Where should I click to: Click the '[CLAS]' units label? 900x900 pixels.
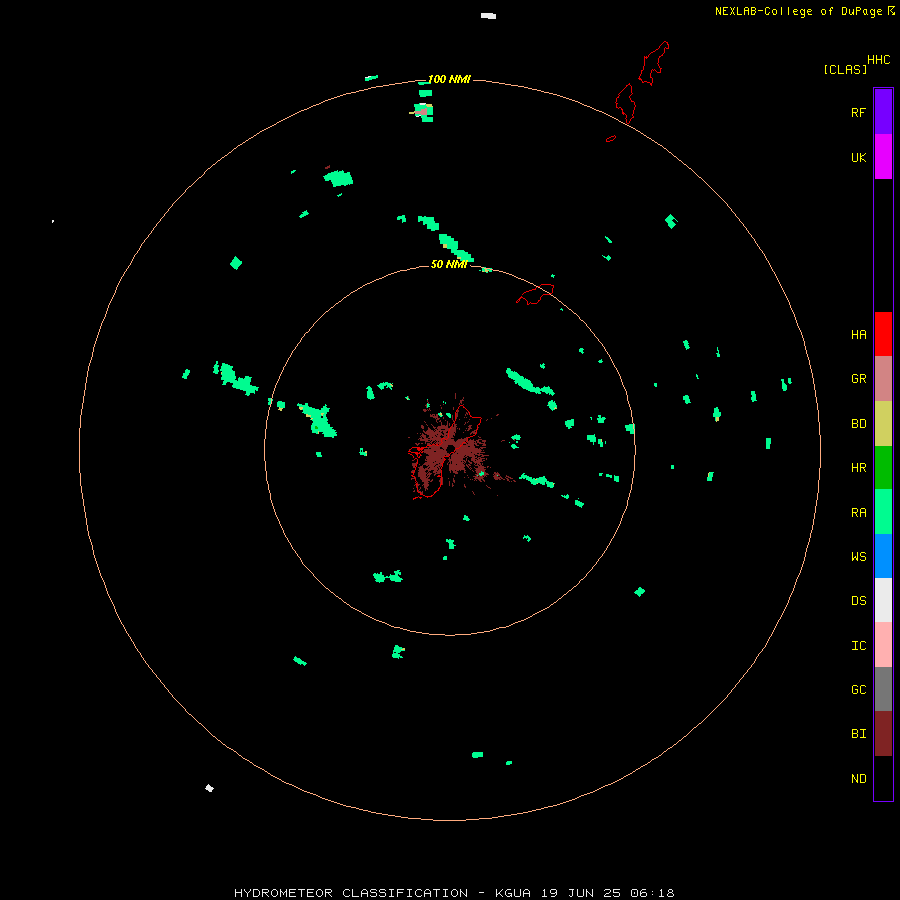[845, 69]
